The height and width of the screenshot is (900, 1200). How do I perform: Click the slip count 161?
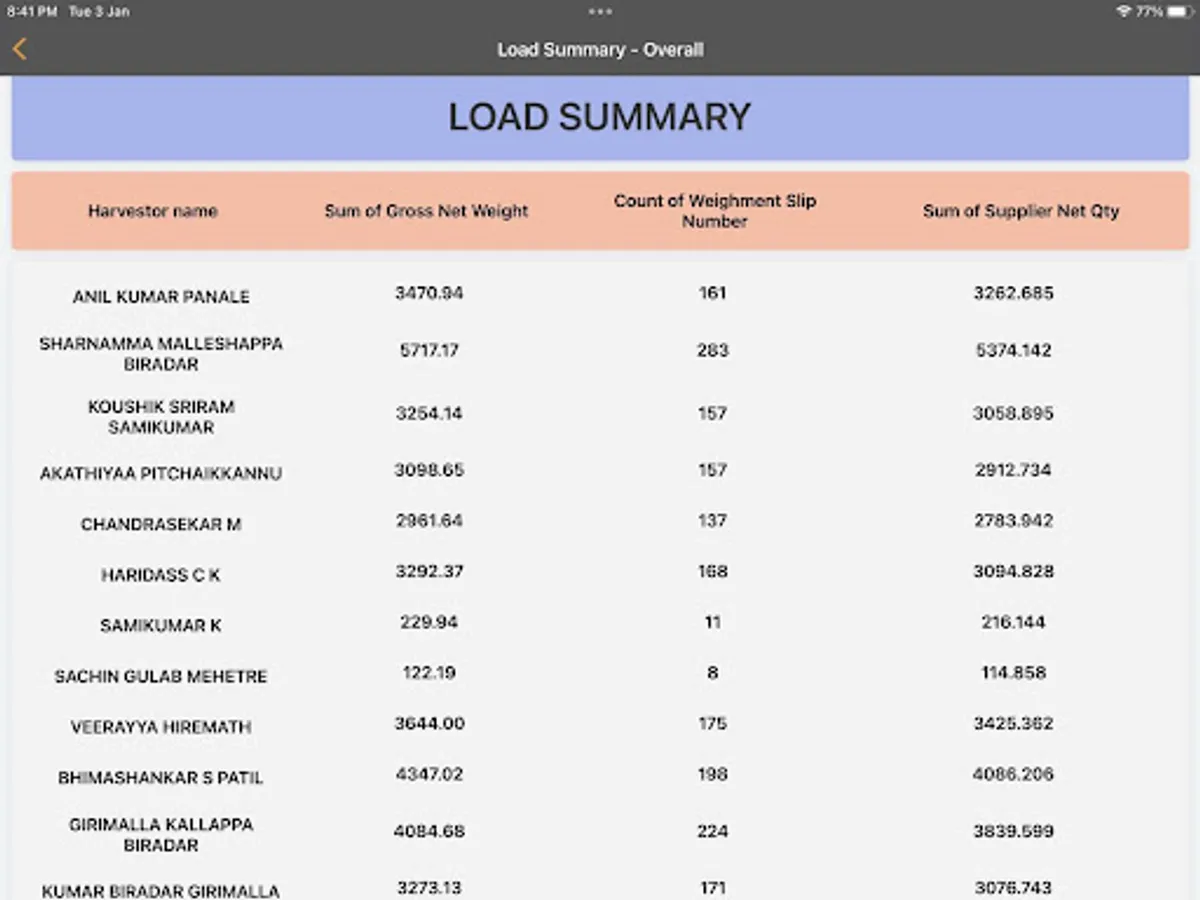click(712, 293)
